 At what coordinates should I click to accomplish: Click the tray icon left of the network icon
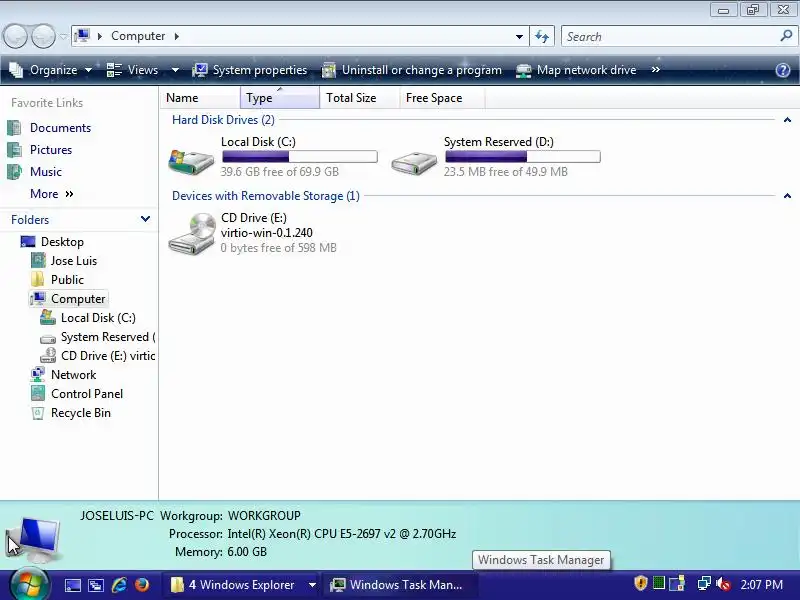point(677,584)
